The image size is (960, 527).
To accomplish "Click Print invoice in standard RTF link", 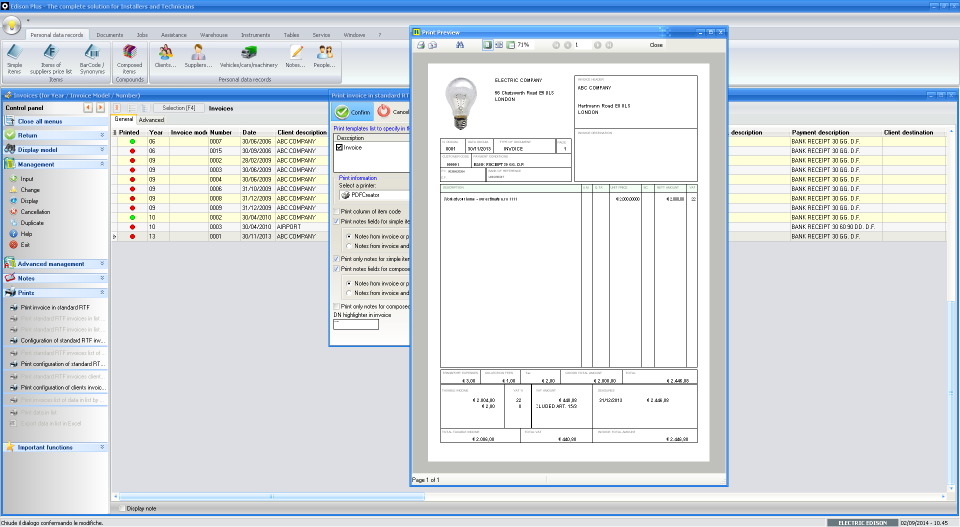I will click(x=55, y=308).
